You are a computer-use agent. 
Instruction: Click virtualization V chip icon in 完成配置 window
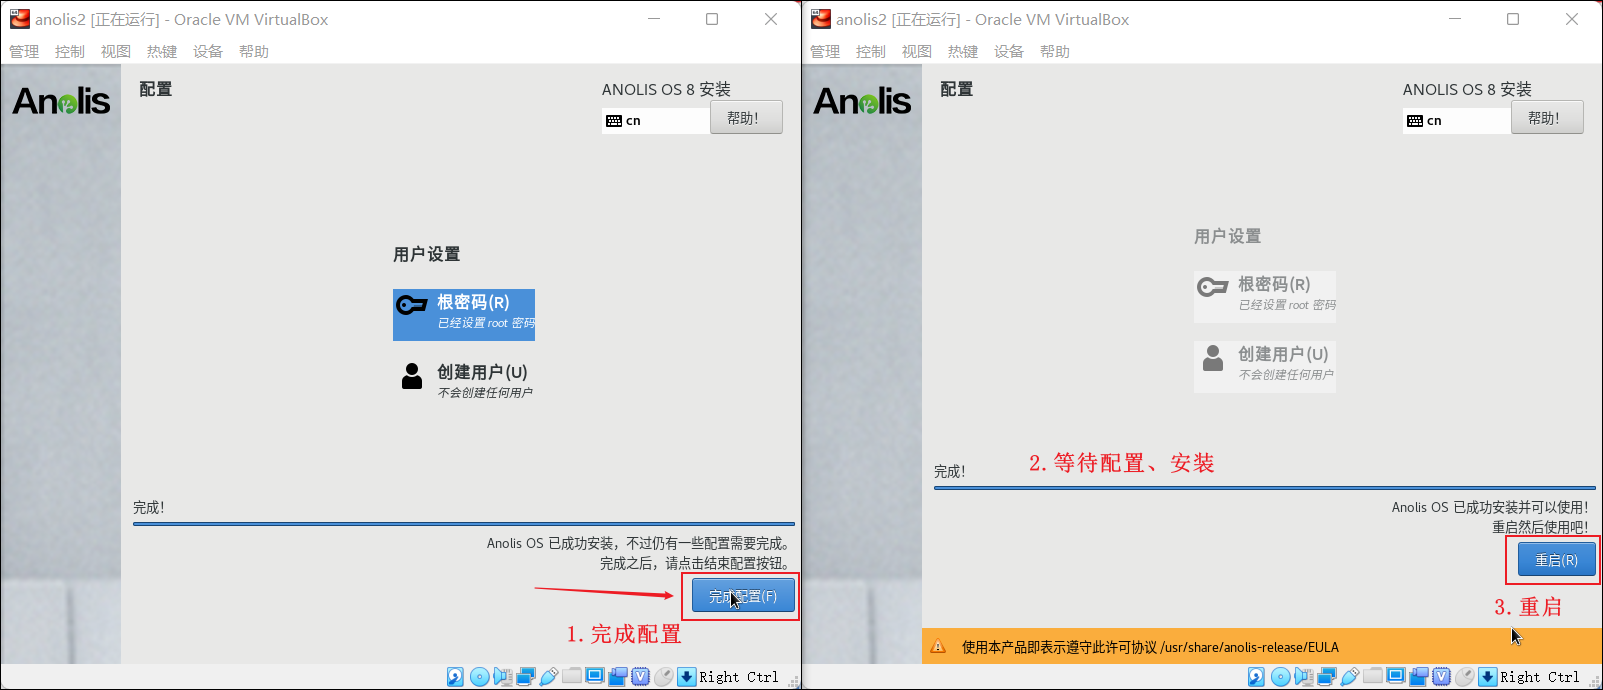(x=641, y=677)
